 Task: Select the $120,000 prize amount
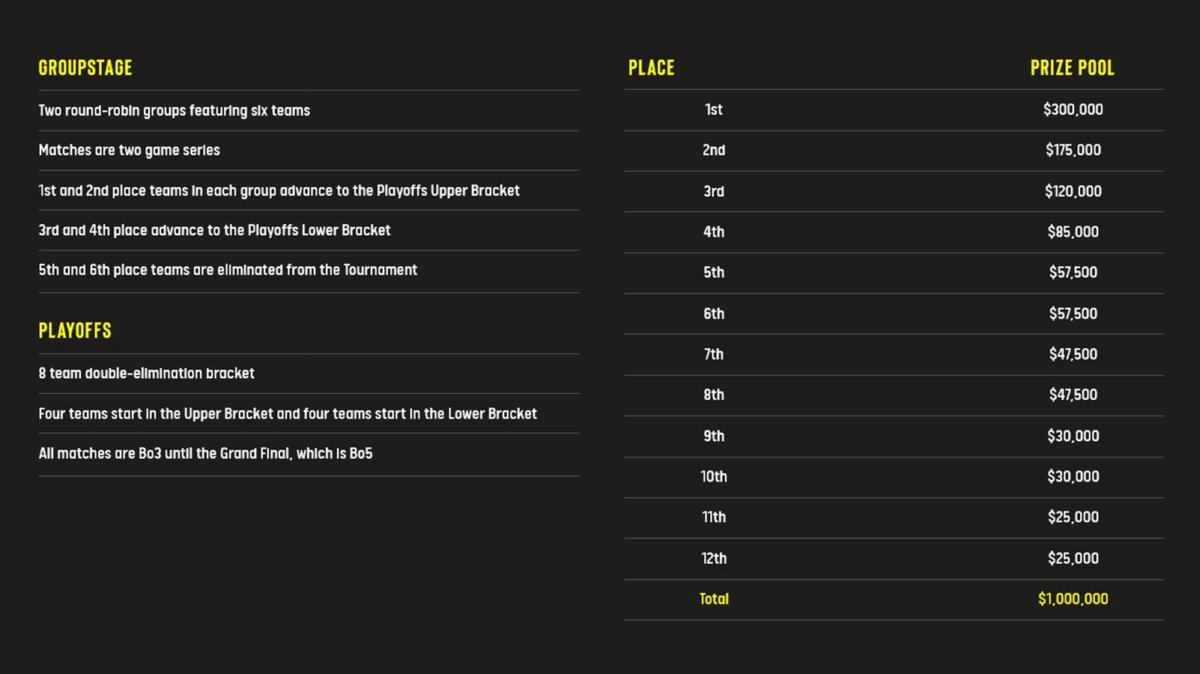(1073, 191)
